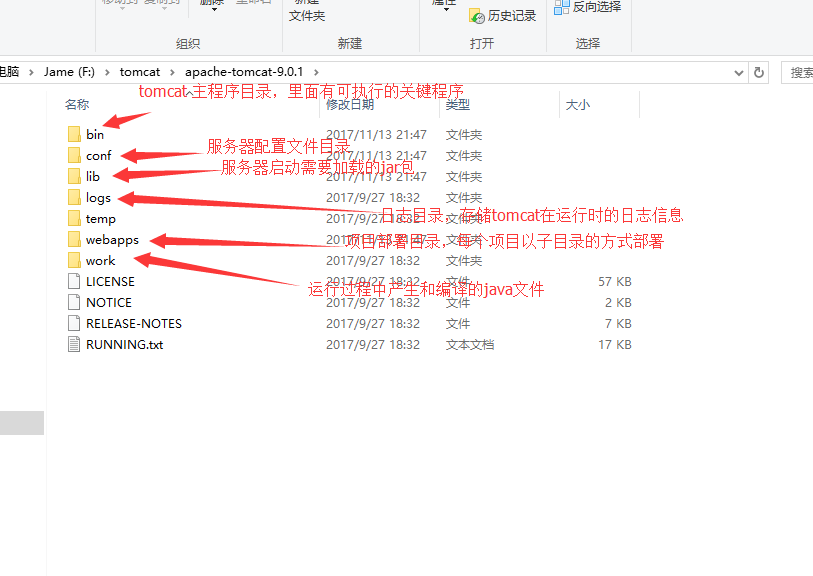Expand chevron before Jame (F:) breadcrumb
The width and height of the screenshot is (813, 576).
point(31,72)
